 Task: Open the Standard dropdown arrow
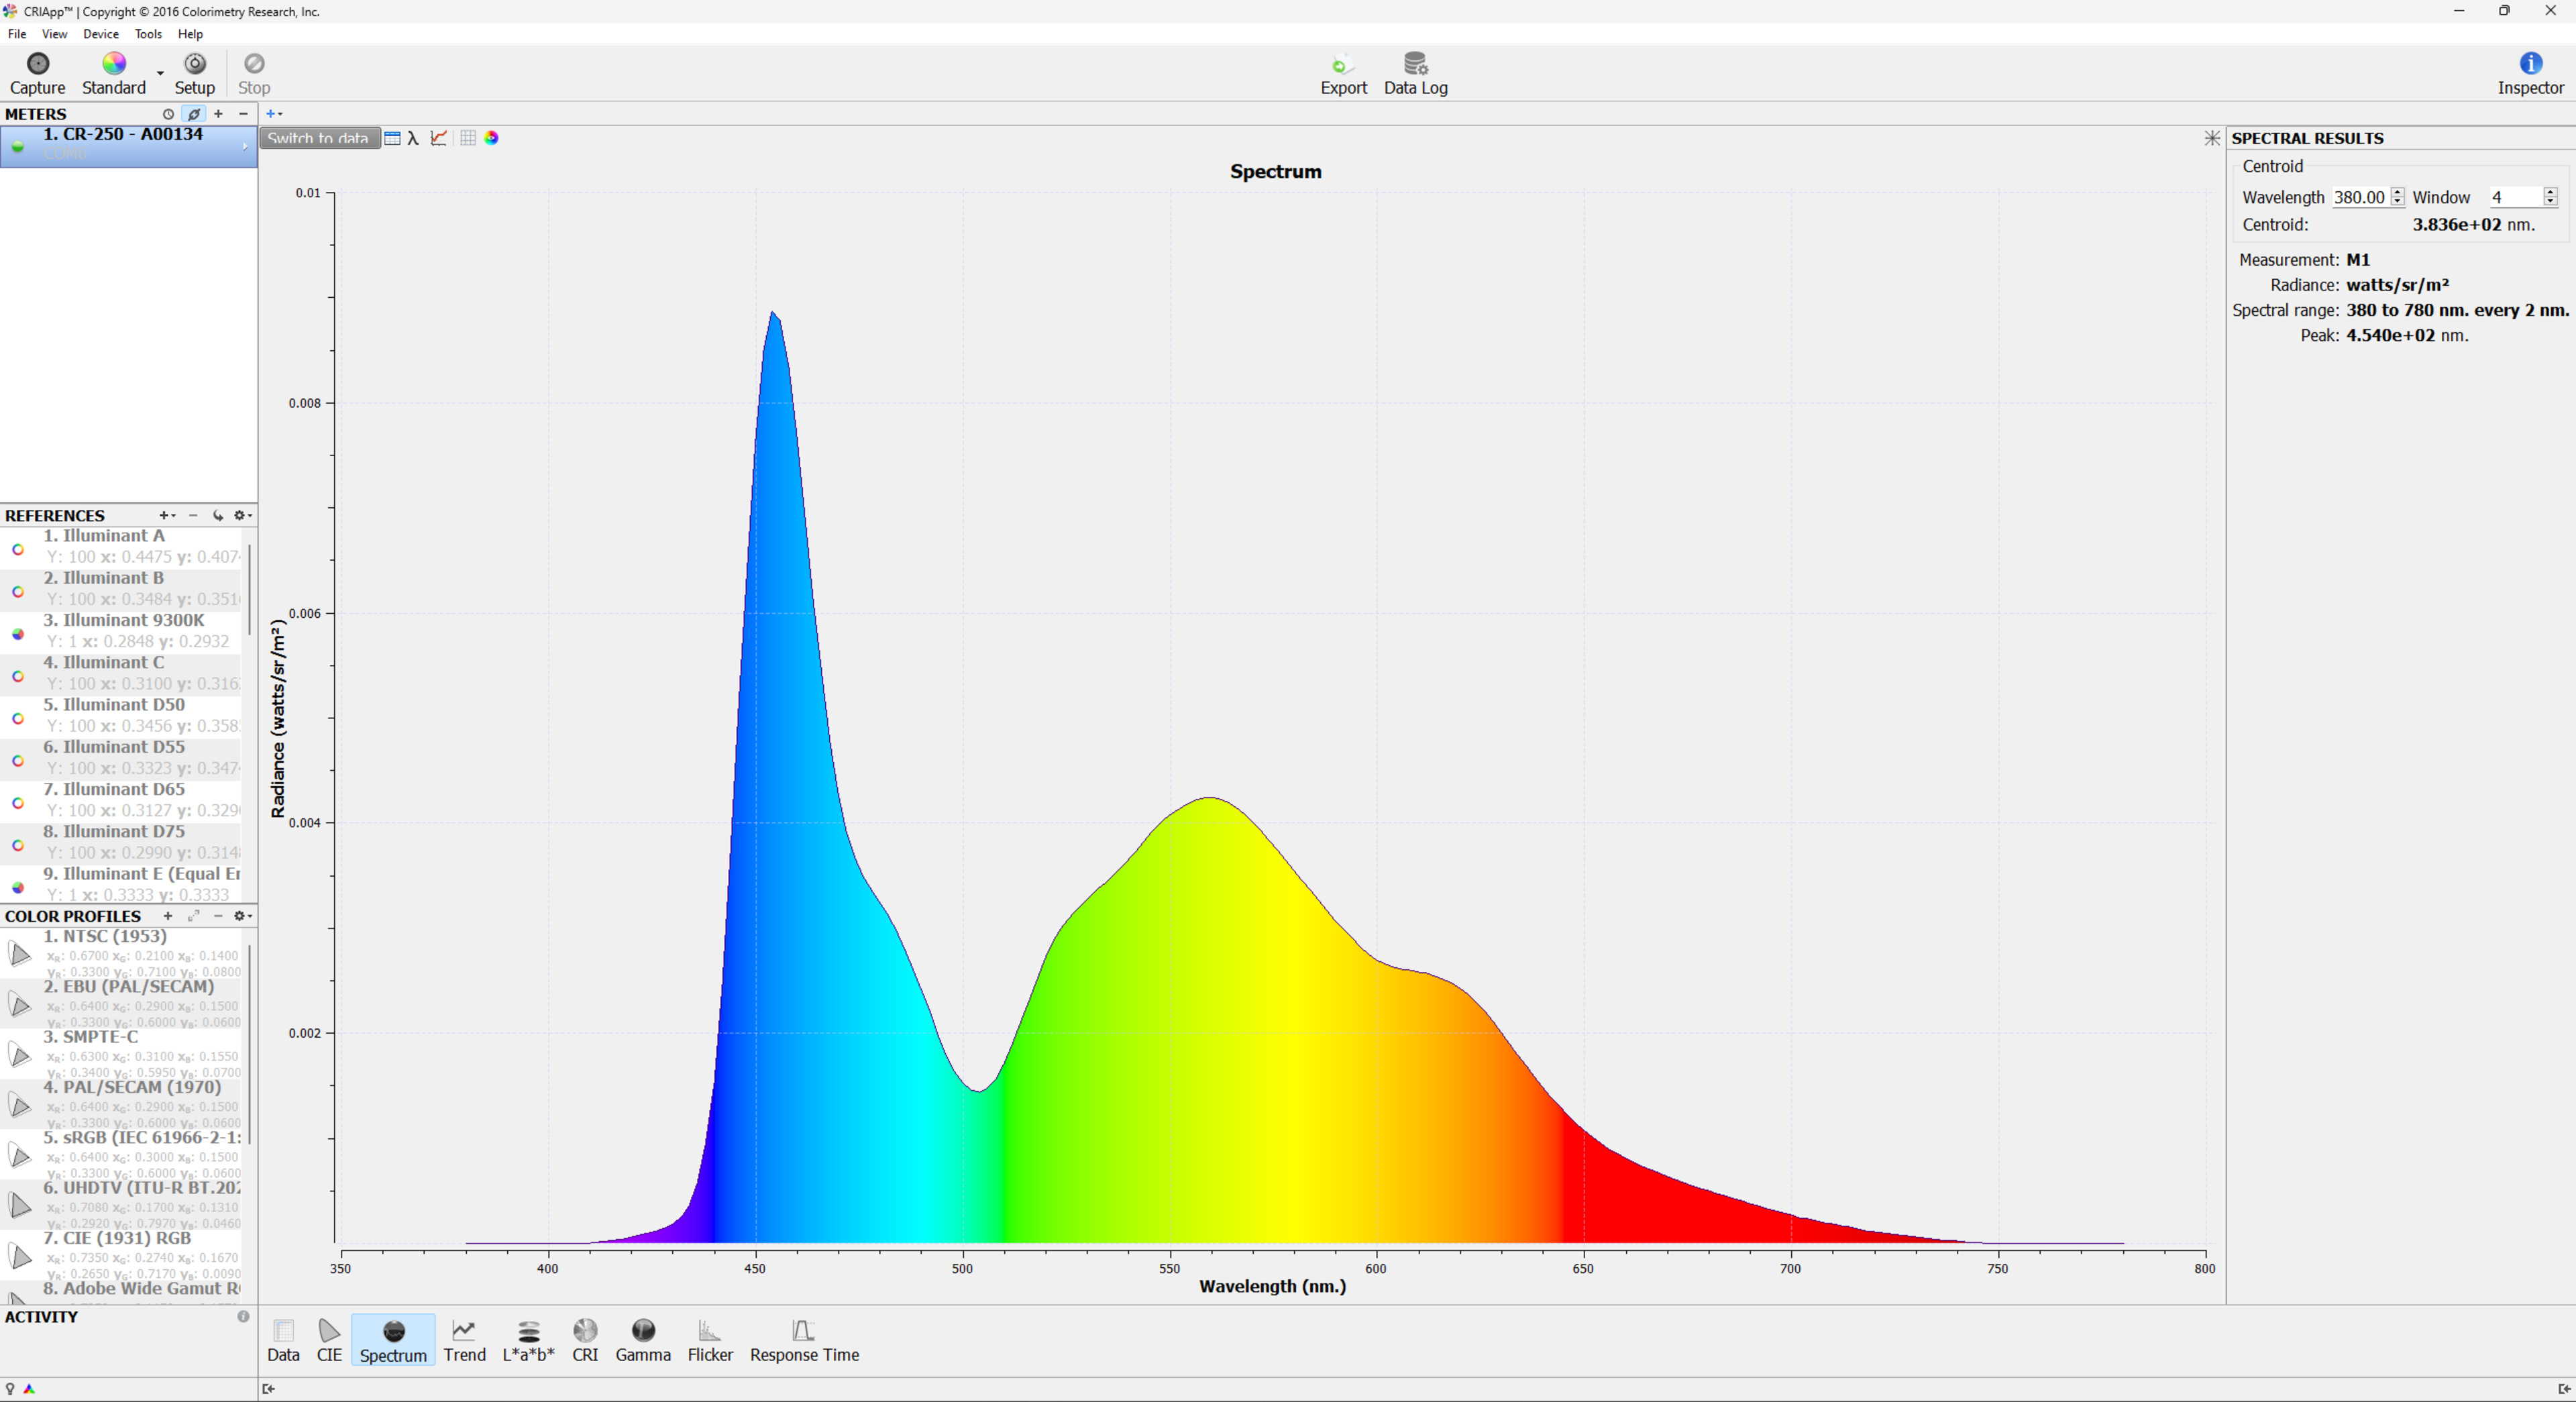click(x=160, y=74)
